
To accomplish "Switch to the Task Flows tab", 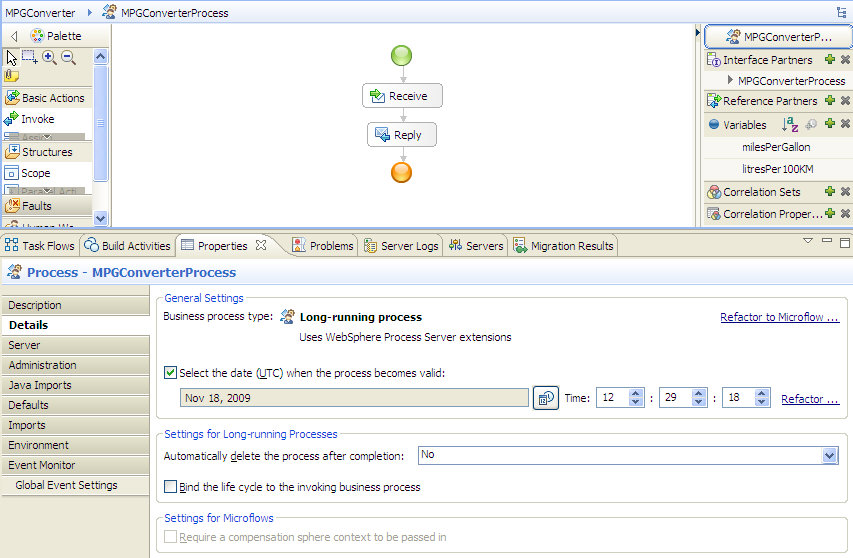I will tap(40, 246).
